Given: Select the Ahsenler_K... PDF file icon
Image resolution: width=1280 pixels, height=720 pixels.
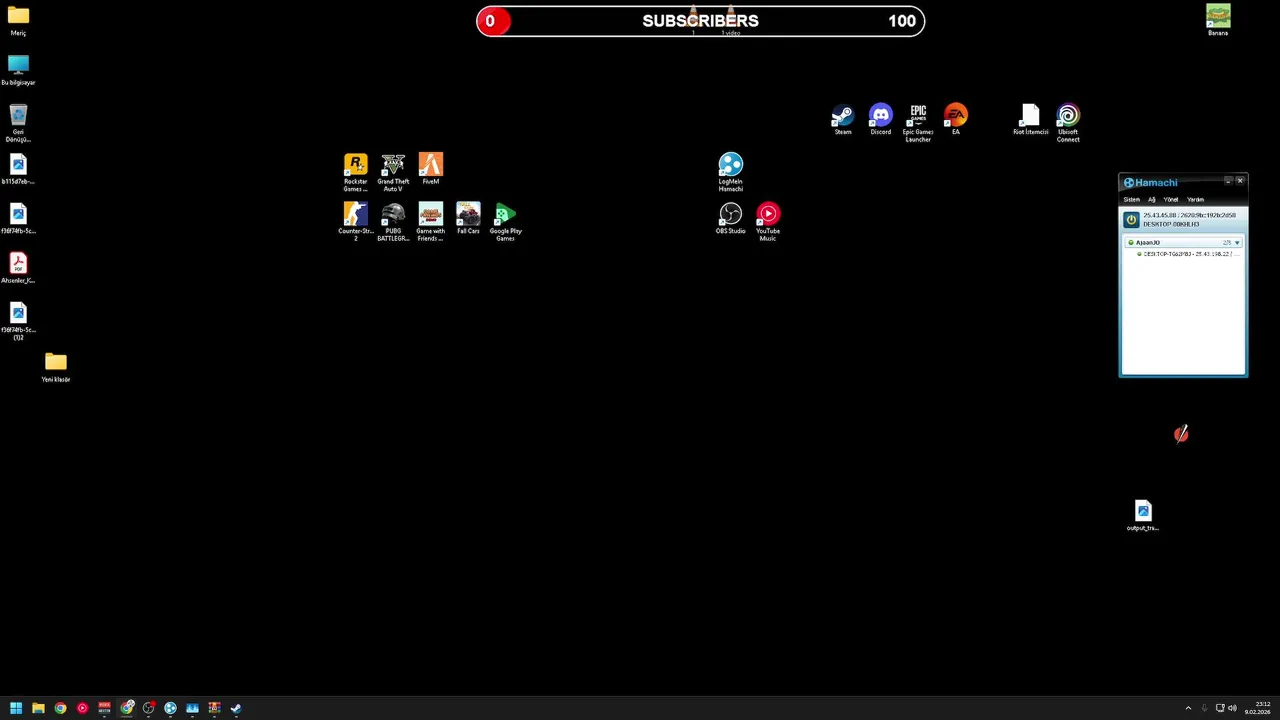Looking at the screenshot, I should click(18, 268).
